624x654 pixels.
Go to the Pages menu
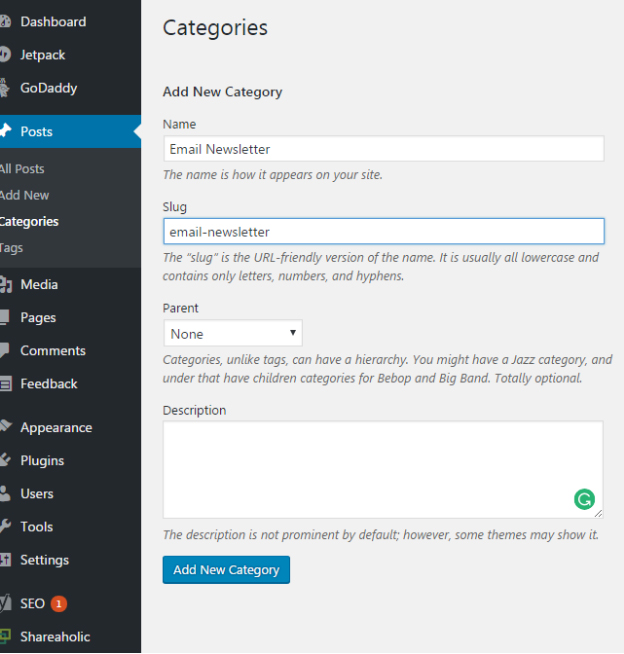click(x=38, y=318)
